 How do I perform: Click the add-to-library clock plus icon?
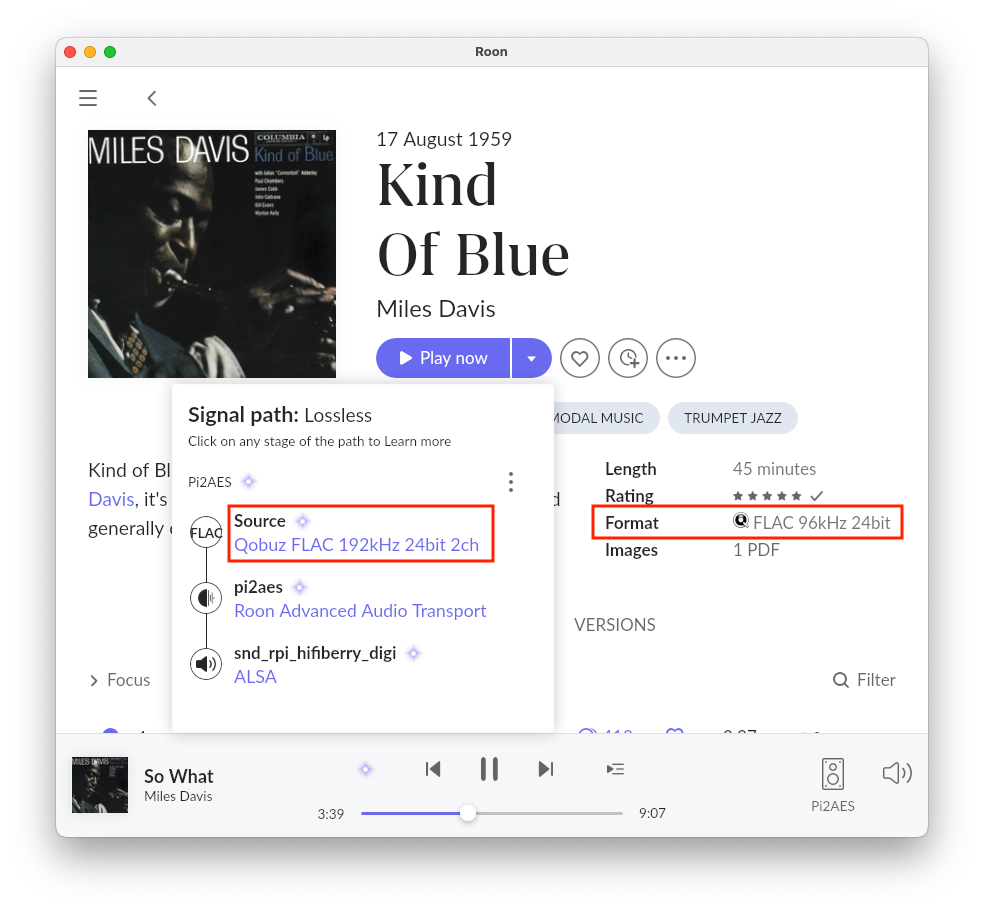coord(628,358)
